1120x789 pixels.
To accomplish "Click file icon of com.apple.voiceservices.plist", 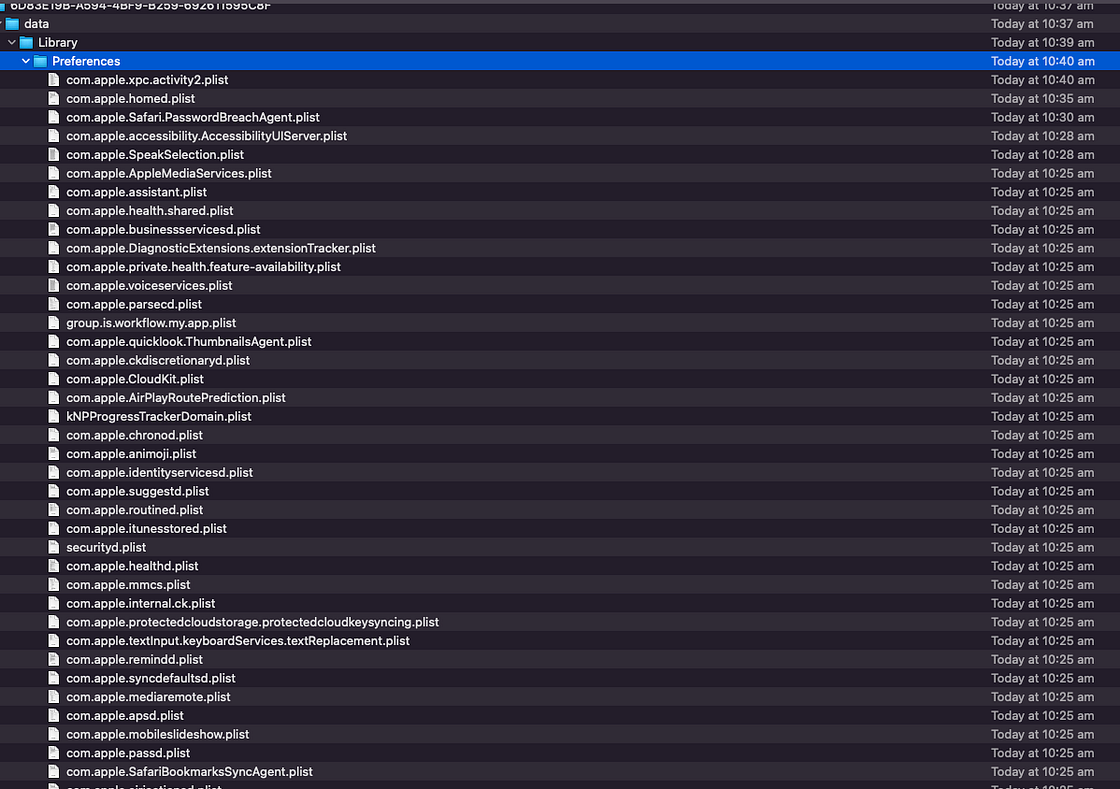I will click(x=54, y=286).
